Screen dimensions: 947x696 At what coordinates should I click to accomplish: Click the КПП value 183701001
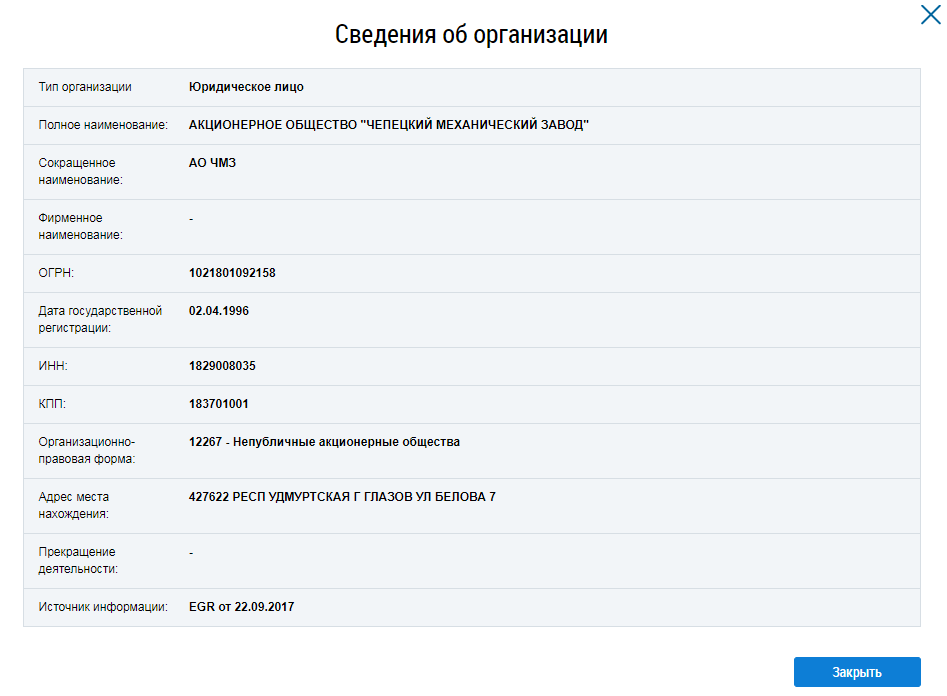219,404
